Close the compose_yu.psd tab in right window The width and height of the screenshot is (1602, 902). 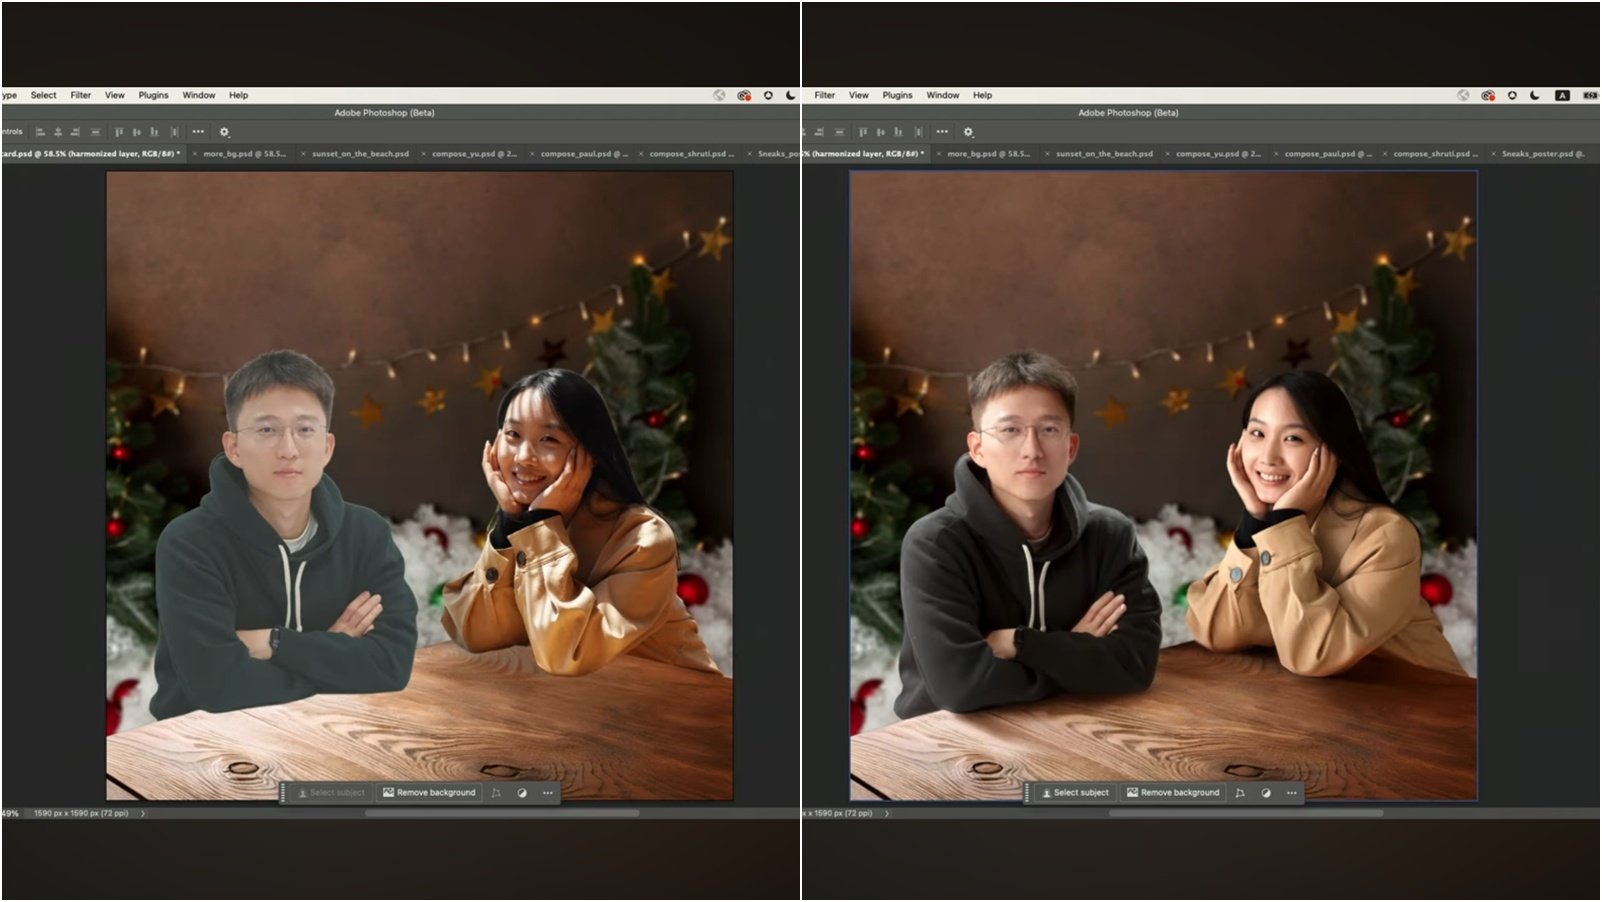point(1167,154)
